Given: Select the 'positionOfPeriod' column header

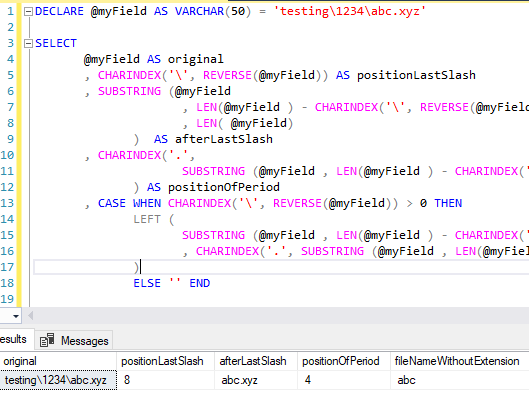Looking at the screenshot, I should [343, 361].
